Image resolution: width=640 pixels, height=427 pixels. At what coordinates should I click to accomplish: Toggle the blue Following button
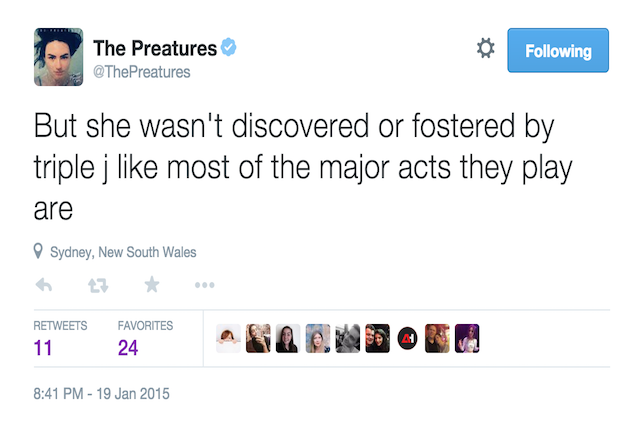(556, 50)
